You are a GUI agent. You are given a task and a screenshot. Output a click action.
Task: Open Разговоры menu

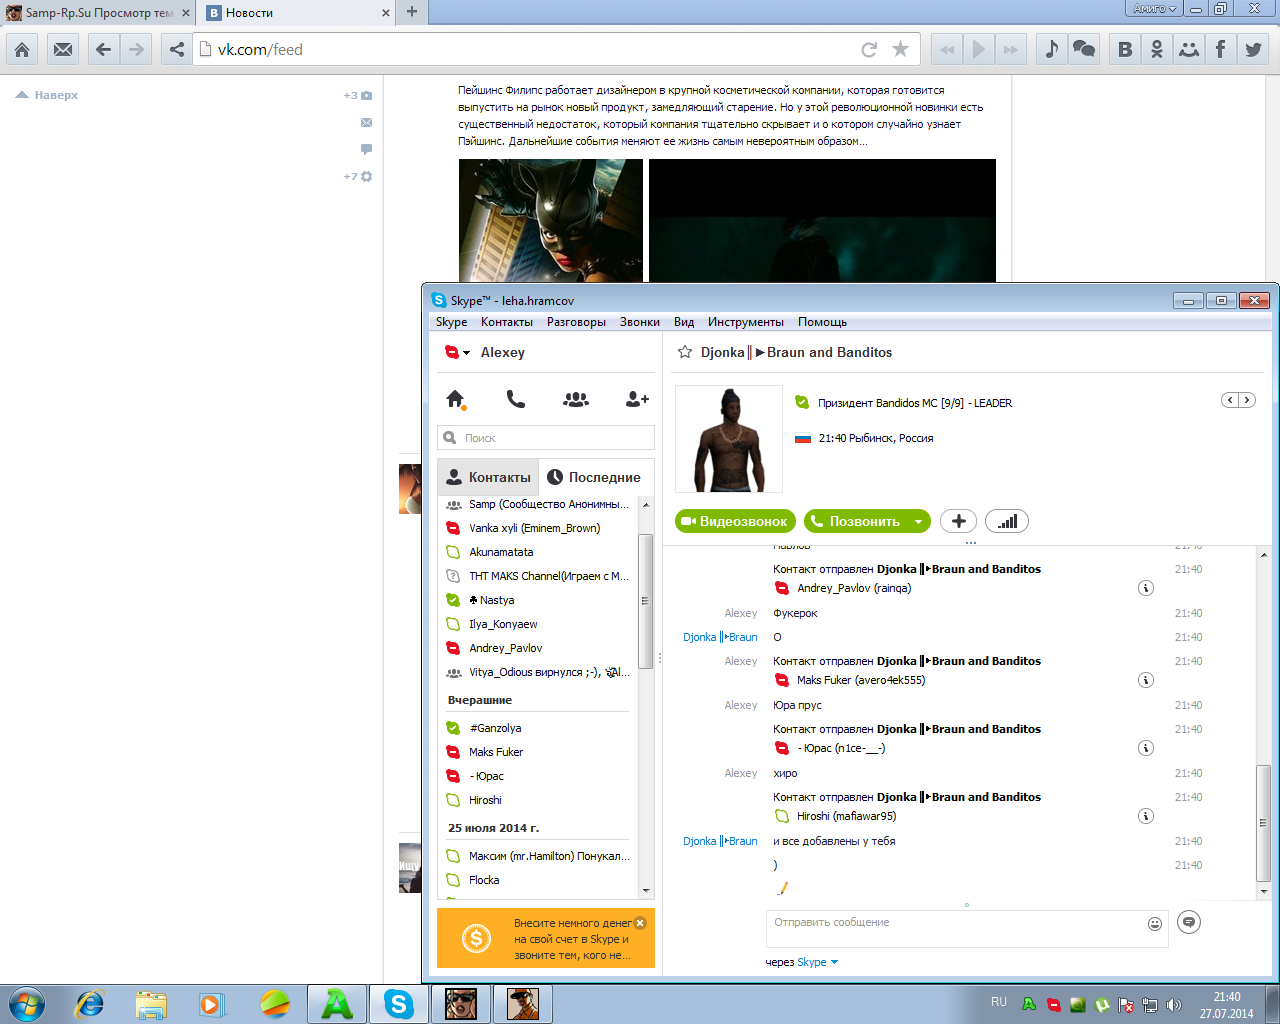pyautogui.click(x=576, y=322)
